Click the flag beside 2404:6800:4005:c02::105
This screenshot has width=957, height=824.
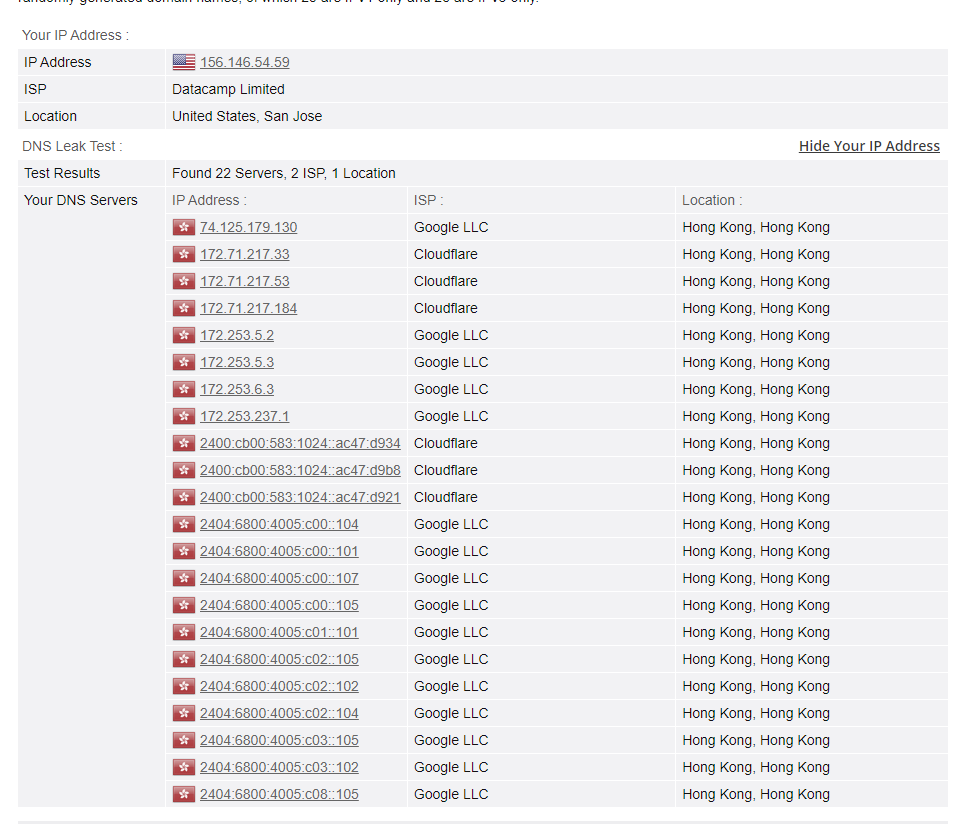point(184,659)
